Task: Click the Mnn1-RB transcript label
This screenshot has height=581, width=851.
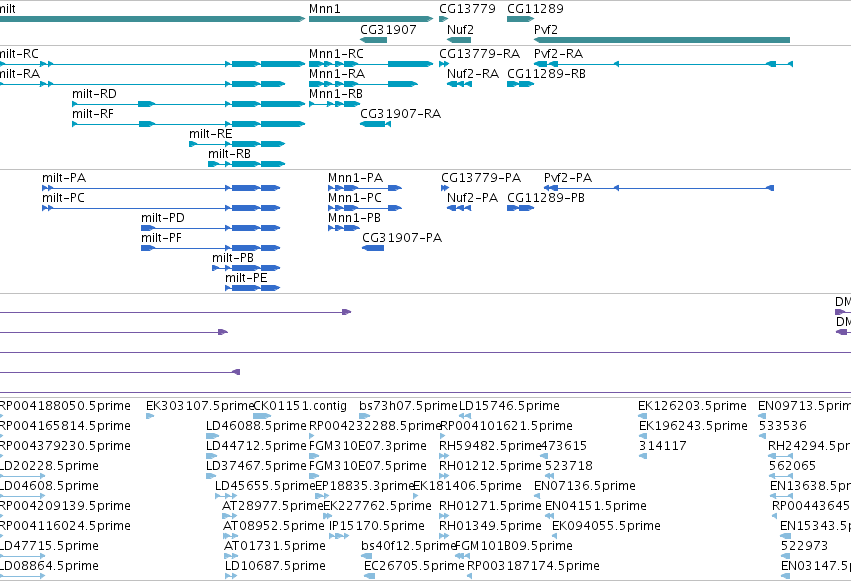Action: coord(336,94)
